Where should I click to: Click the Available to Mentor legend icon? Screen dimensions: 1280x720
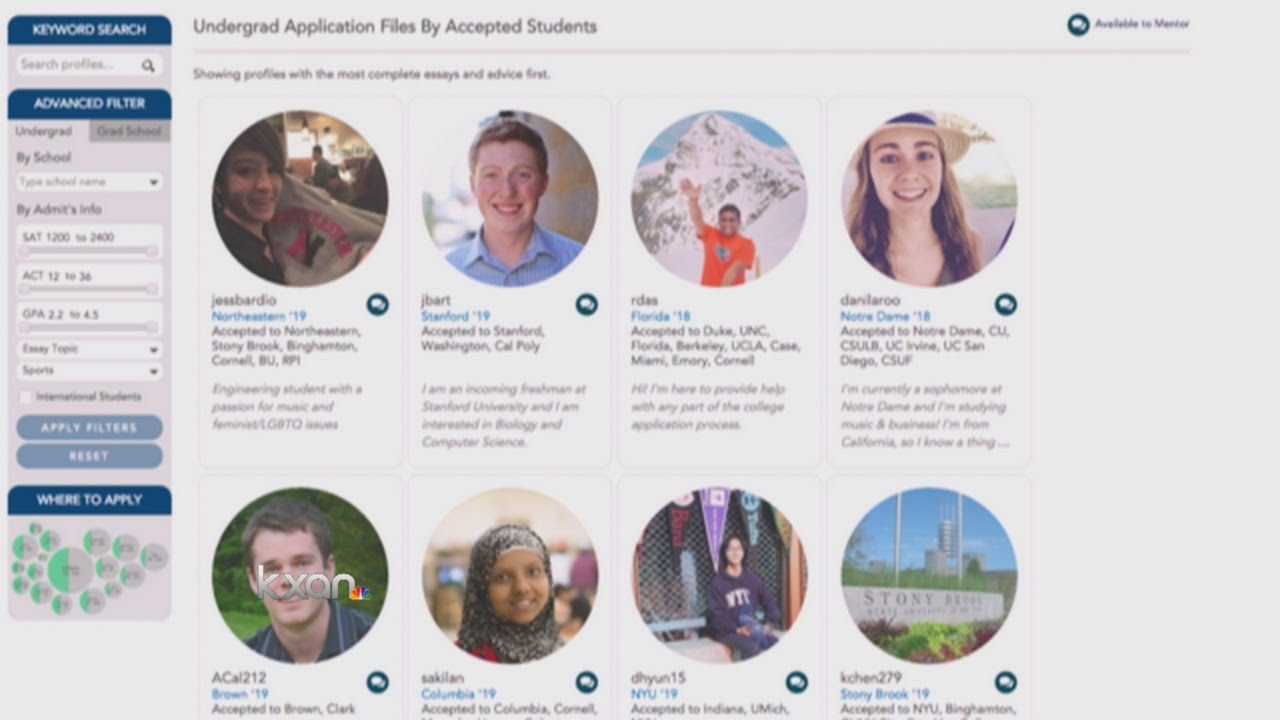pyautogui.click(x=1078, y=25)
